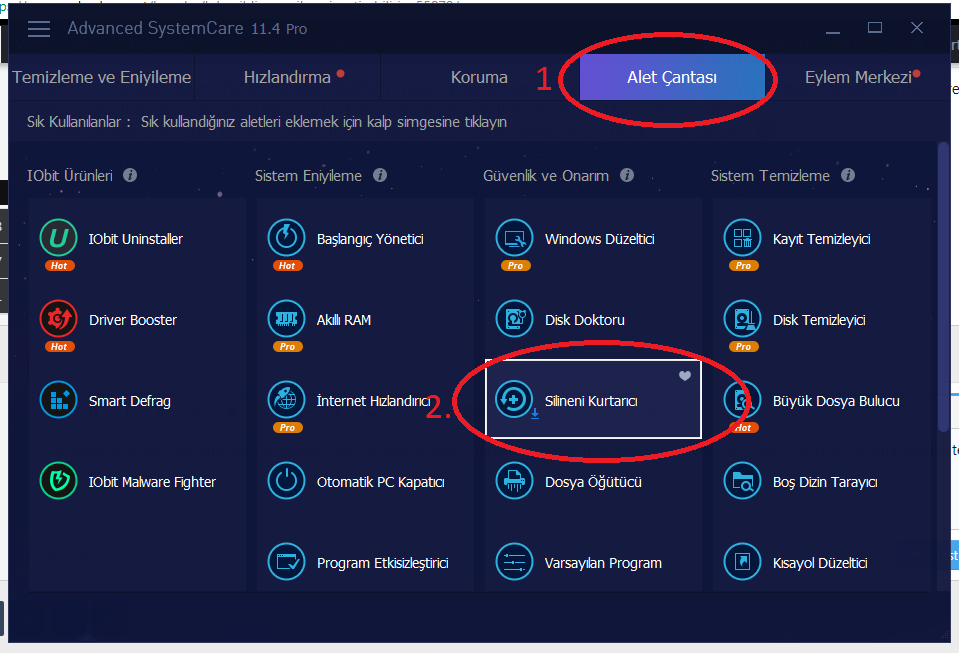The image size is (959, 653).
Task: Select the Alet Çantası tab
Action: (x=672, y=77)
